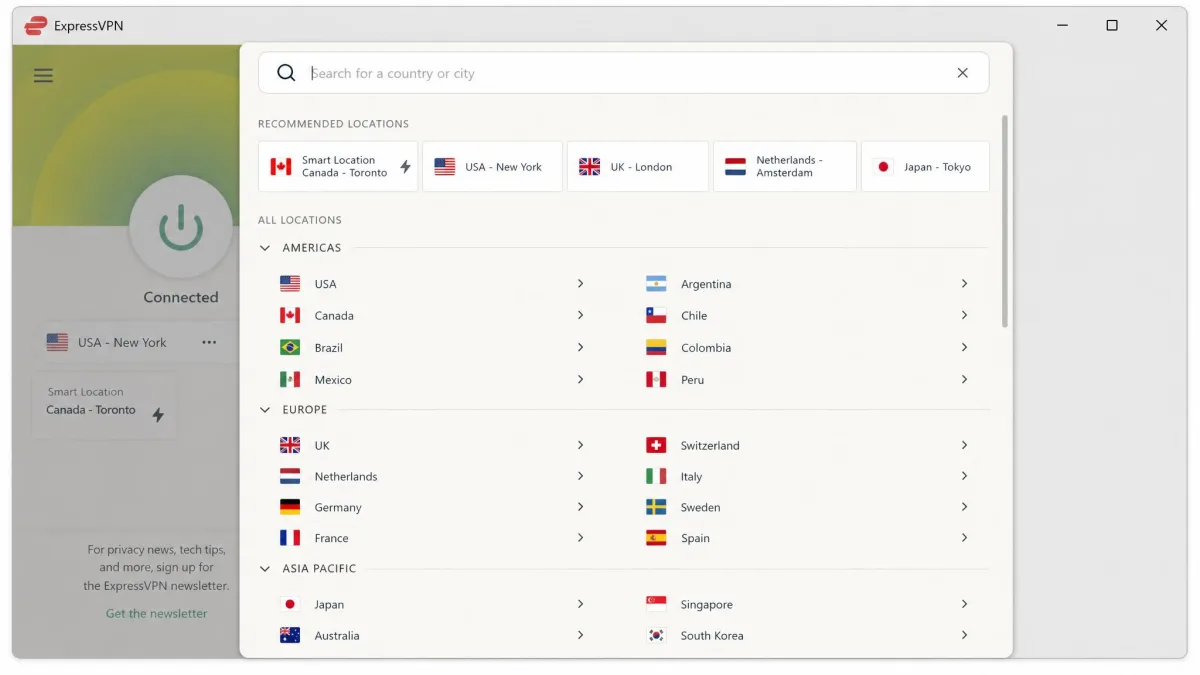Click the Brazil flag icon

pos(290,347)
